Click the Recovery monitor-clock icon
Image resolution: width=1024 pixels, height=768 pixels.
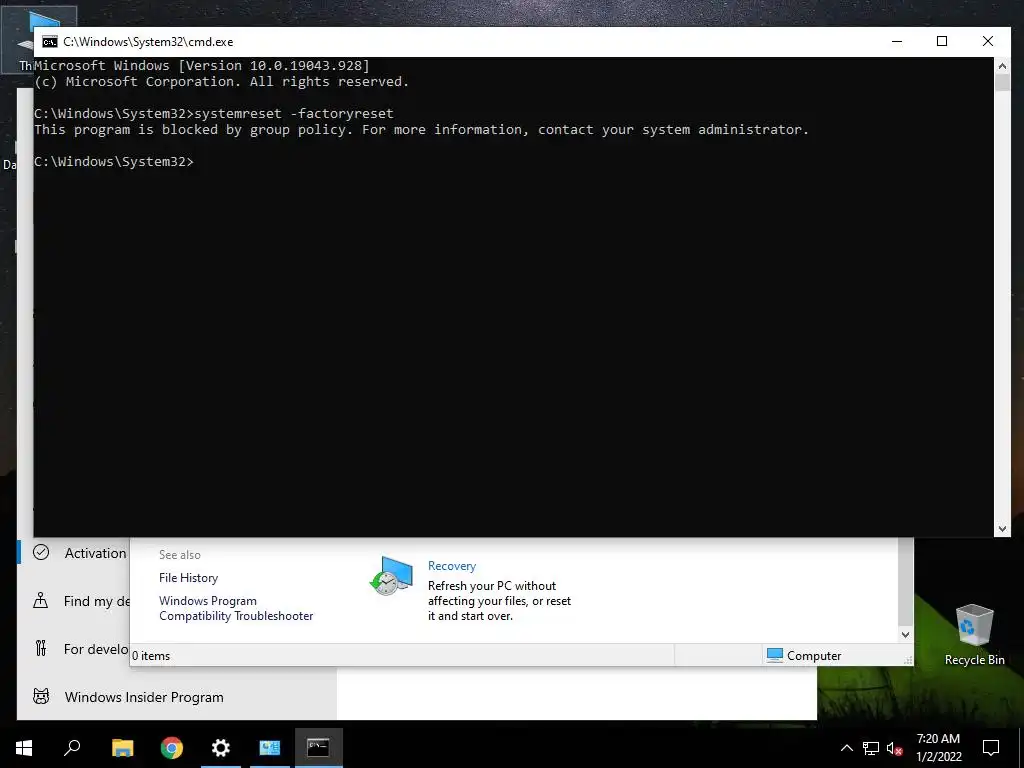(x=392, y=575)
